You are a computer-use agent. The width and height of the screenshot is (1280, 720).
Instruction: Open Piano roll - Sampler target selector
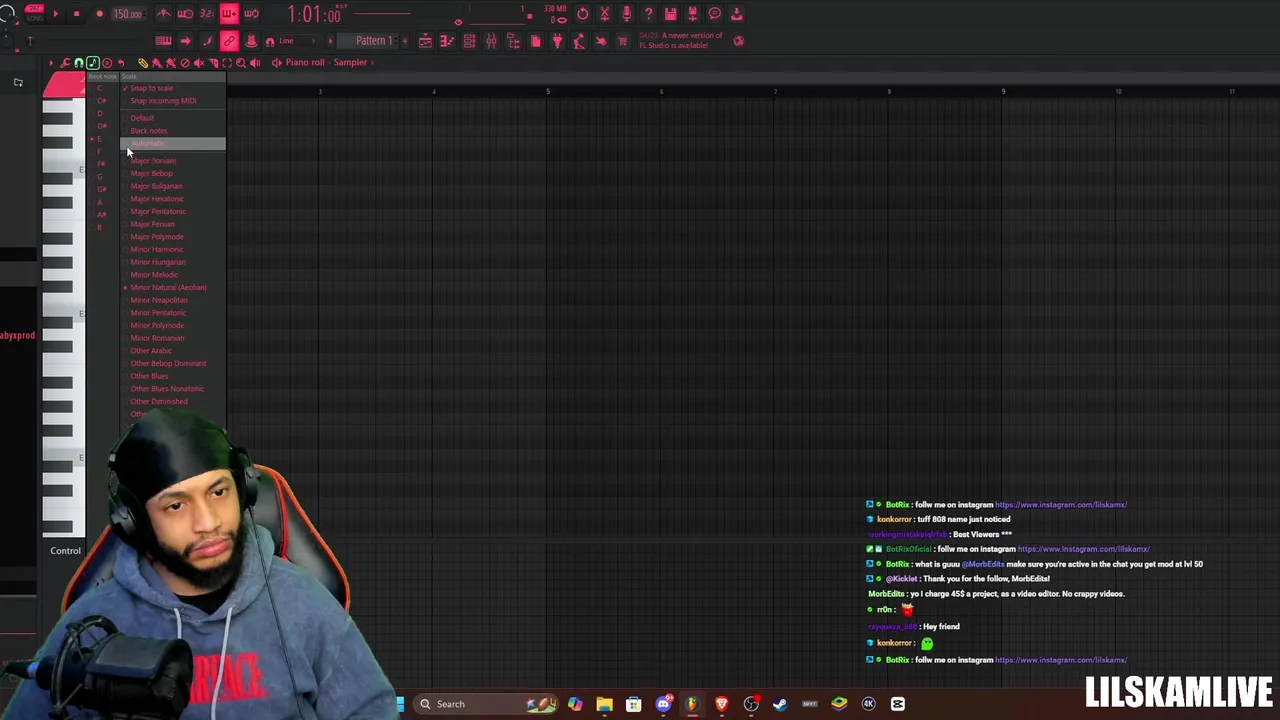pyautogui.click(x=326, y=62)
